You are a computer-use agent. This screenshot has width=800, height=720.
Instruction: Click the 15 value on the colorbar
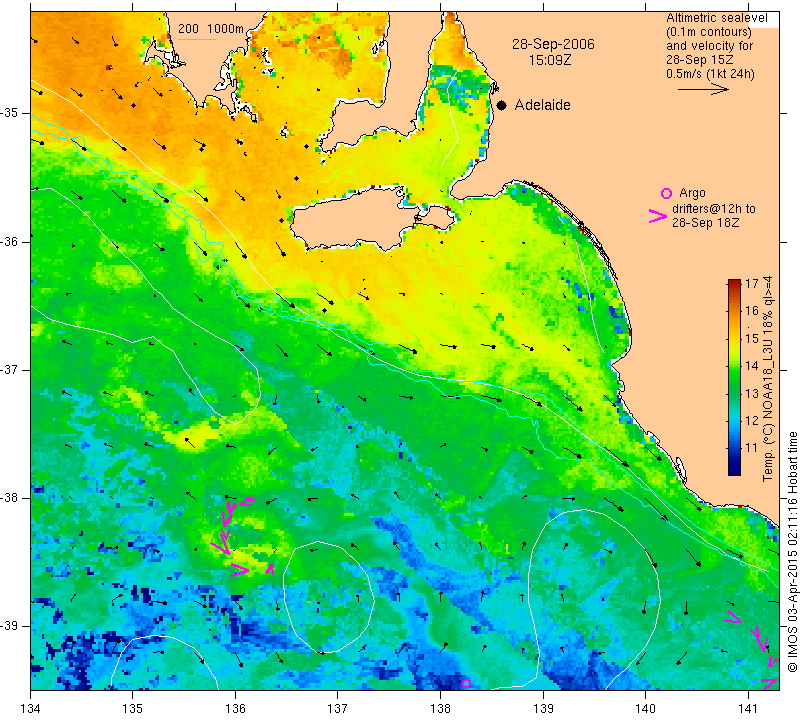(752, 339)
